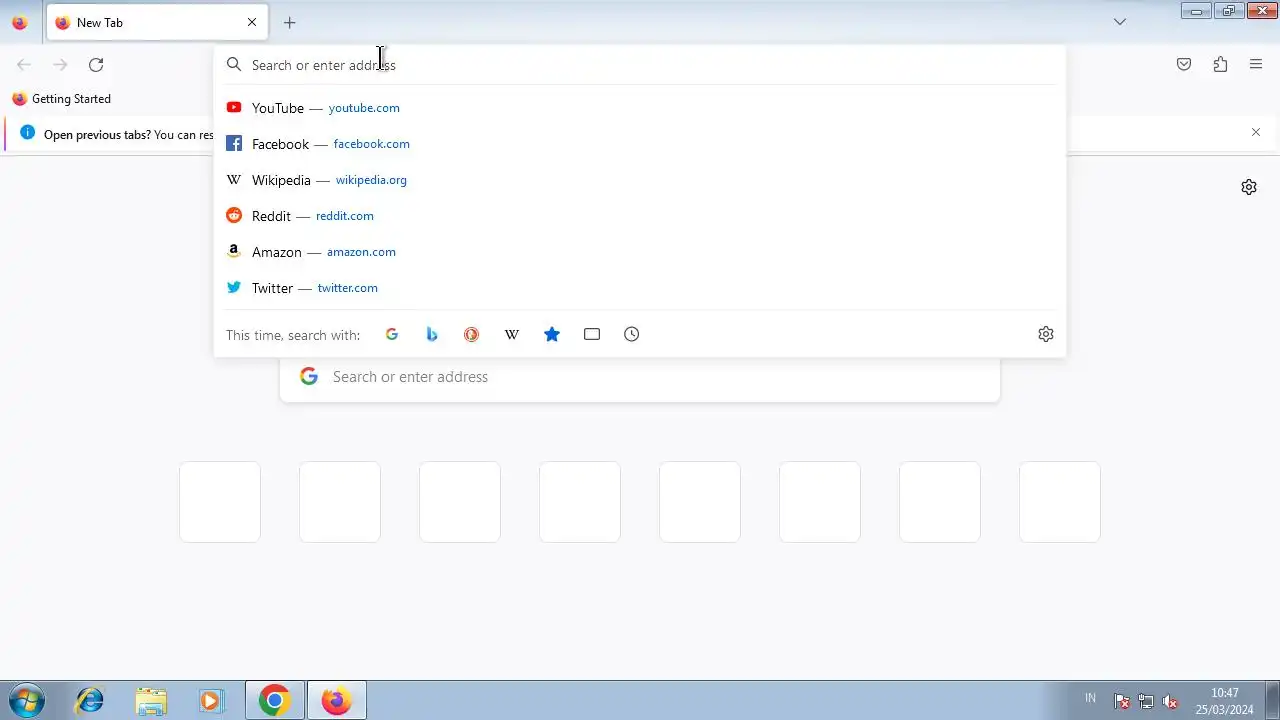Choose the Facebook facebook.com suggestion
Image resolution: width=1280 pixels, height=720 pixels.
click(640, 144)
